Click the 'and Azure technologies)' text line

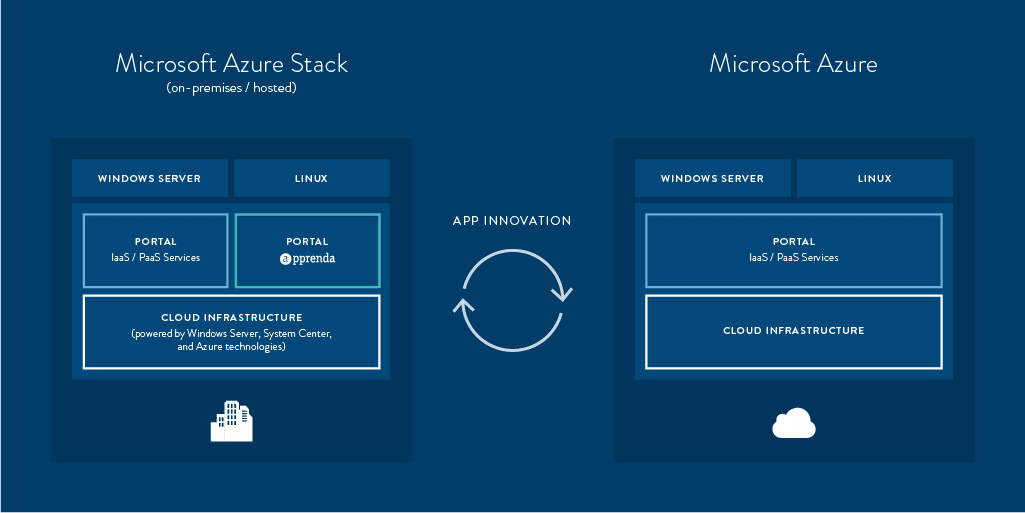(231, 346)
